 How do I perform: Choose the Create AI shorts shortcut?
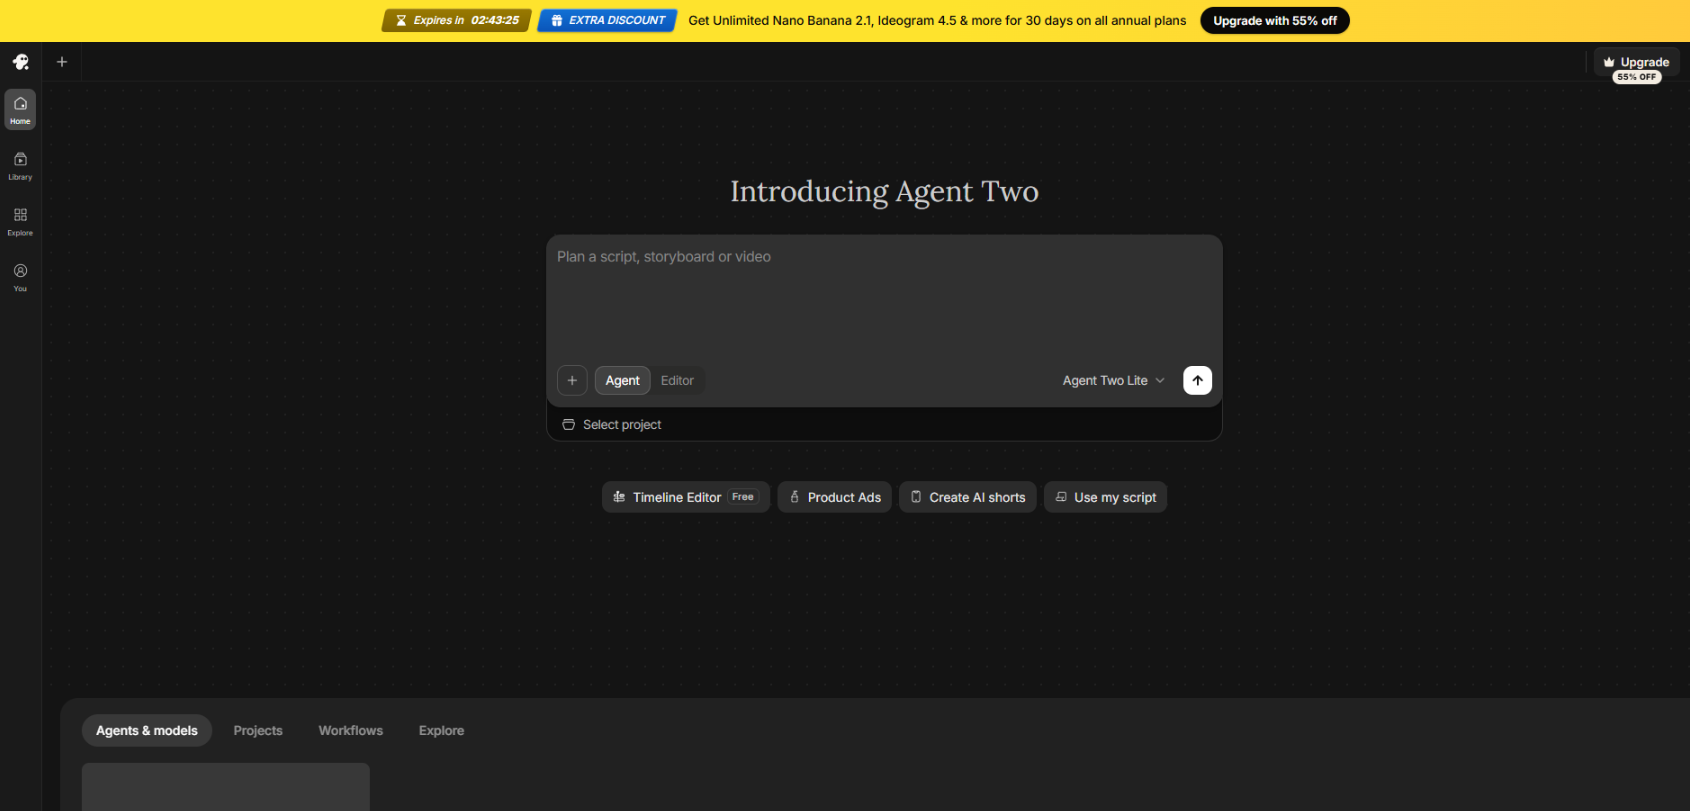pyautogui.click(x=968, y=497)
